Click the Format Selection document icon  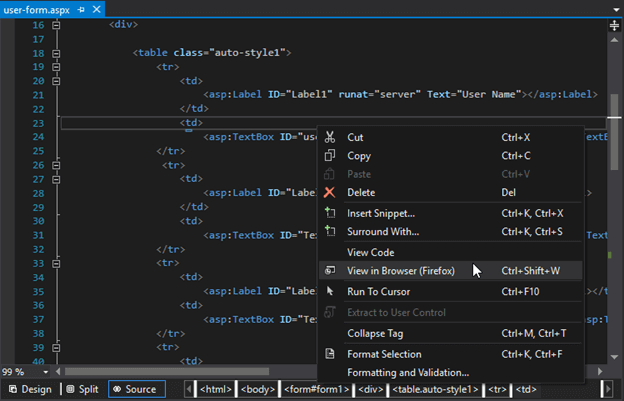[x=329, y=354]
